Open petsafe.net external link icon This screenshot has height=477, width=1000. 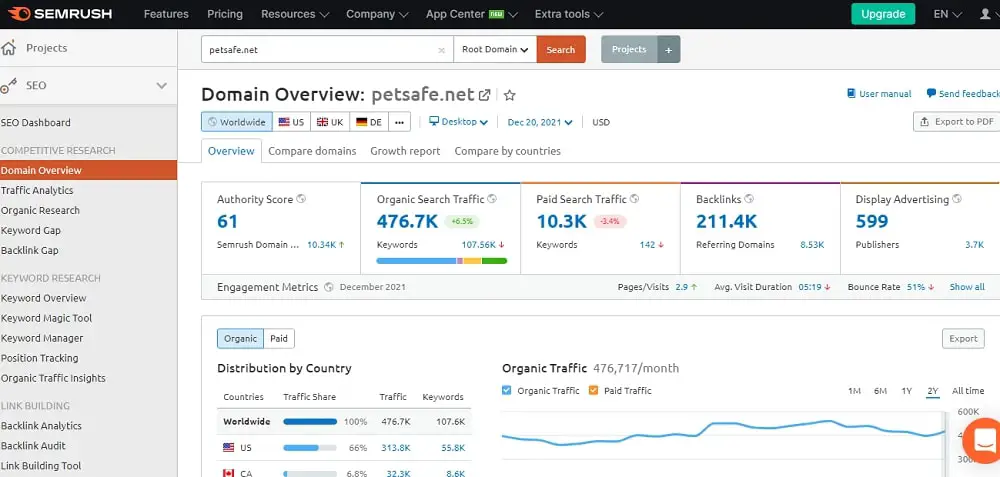(484, 95)
